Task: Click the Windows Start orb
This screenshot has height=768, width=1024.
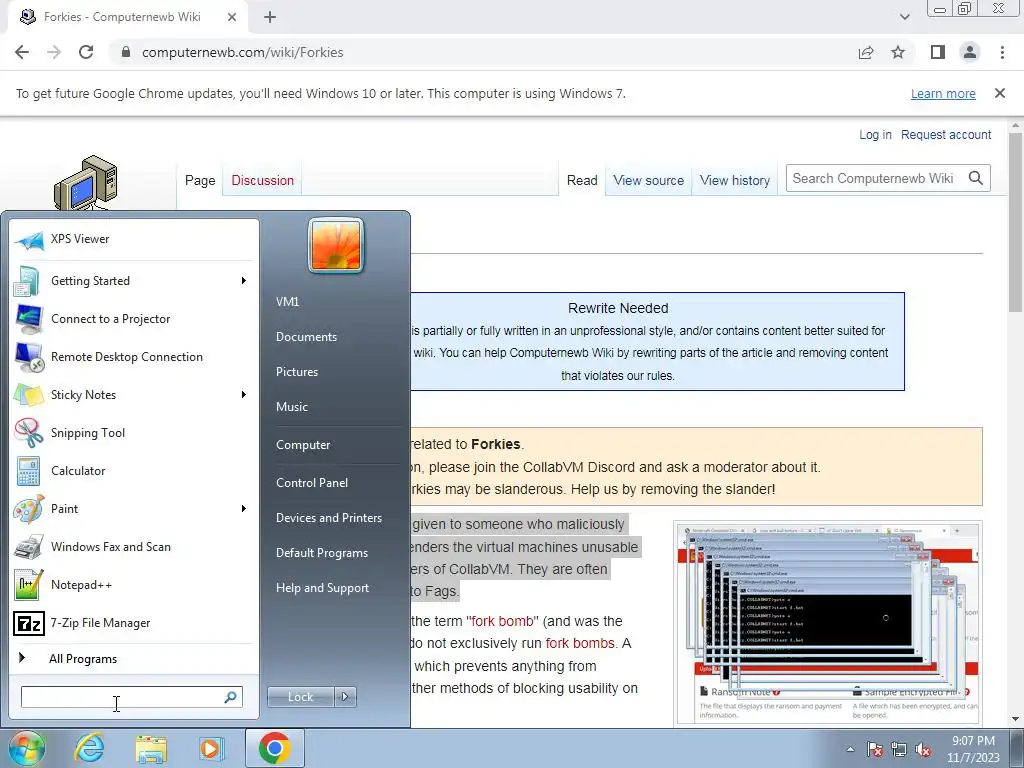Action: (x=26, y=748)
